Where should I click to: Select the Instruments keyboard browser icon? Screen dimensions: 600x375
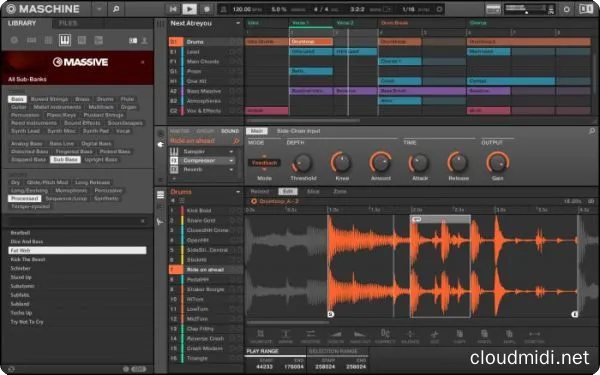65,40
